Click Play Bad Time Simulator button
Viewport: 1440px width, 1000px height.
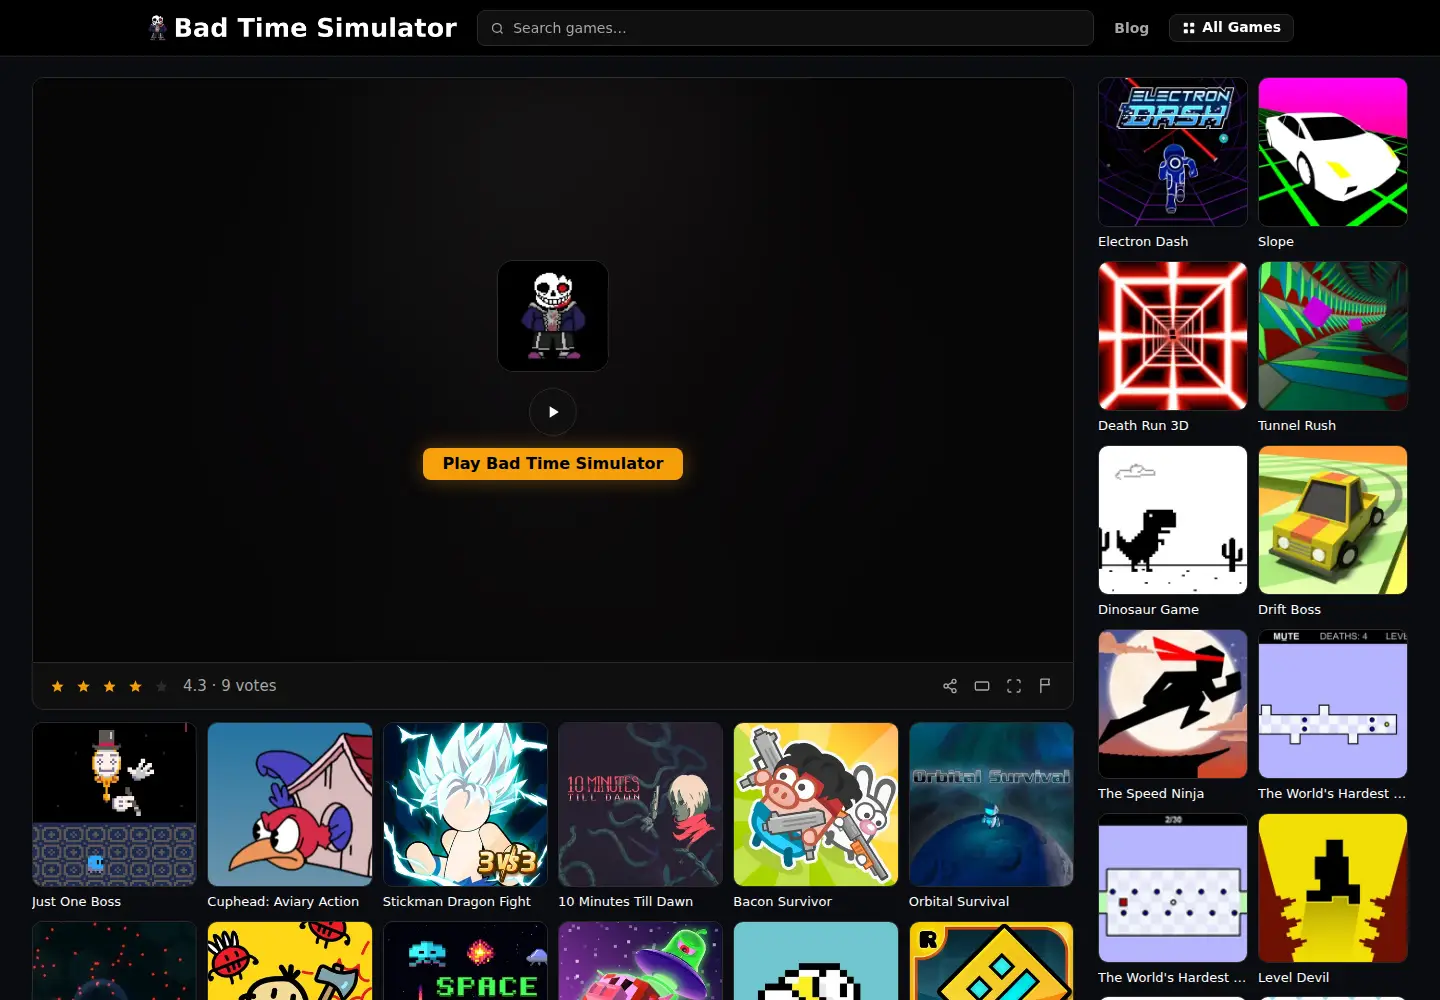(x=553, y=464)
